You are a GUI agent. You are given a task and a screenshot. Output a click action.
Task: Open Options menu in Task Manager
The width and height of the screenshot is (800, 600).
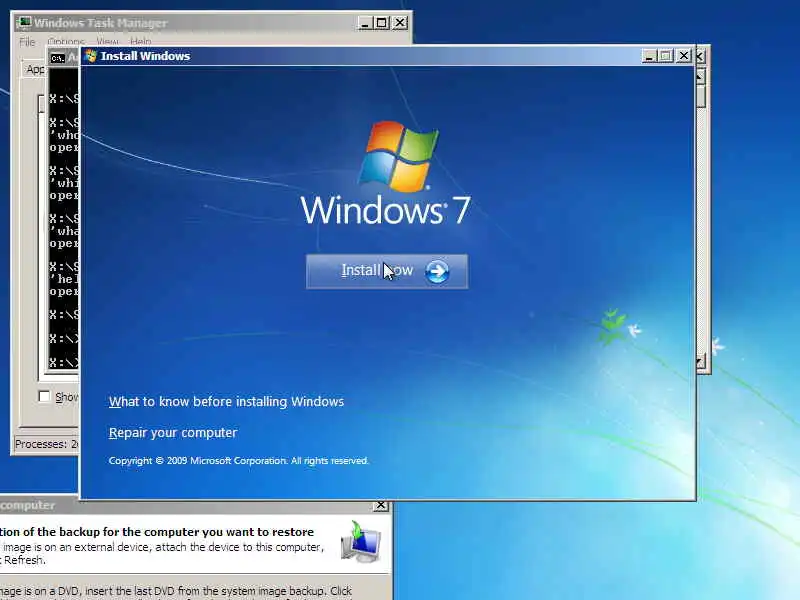pos(66,41)
